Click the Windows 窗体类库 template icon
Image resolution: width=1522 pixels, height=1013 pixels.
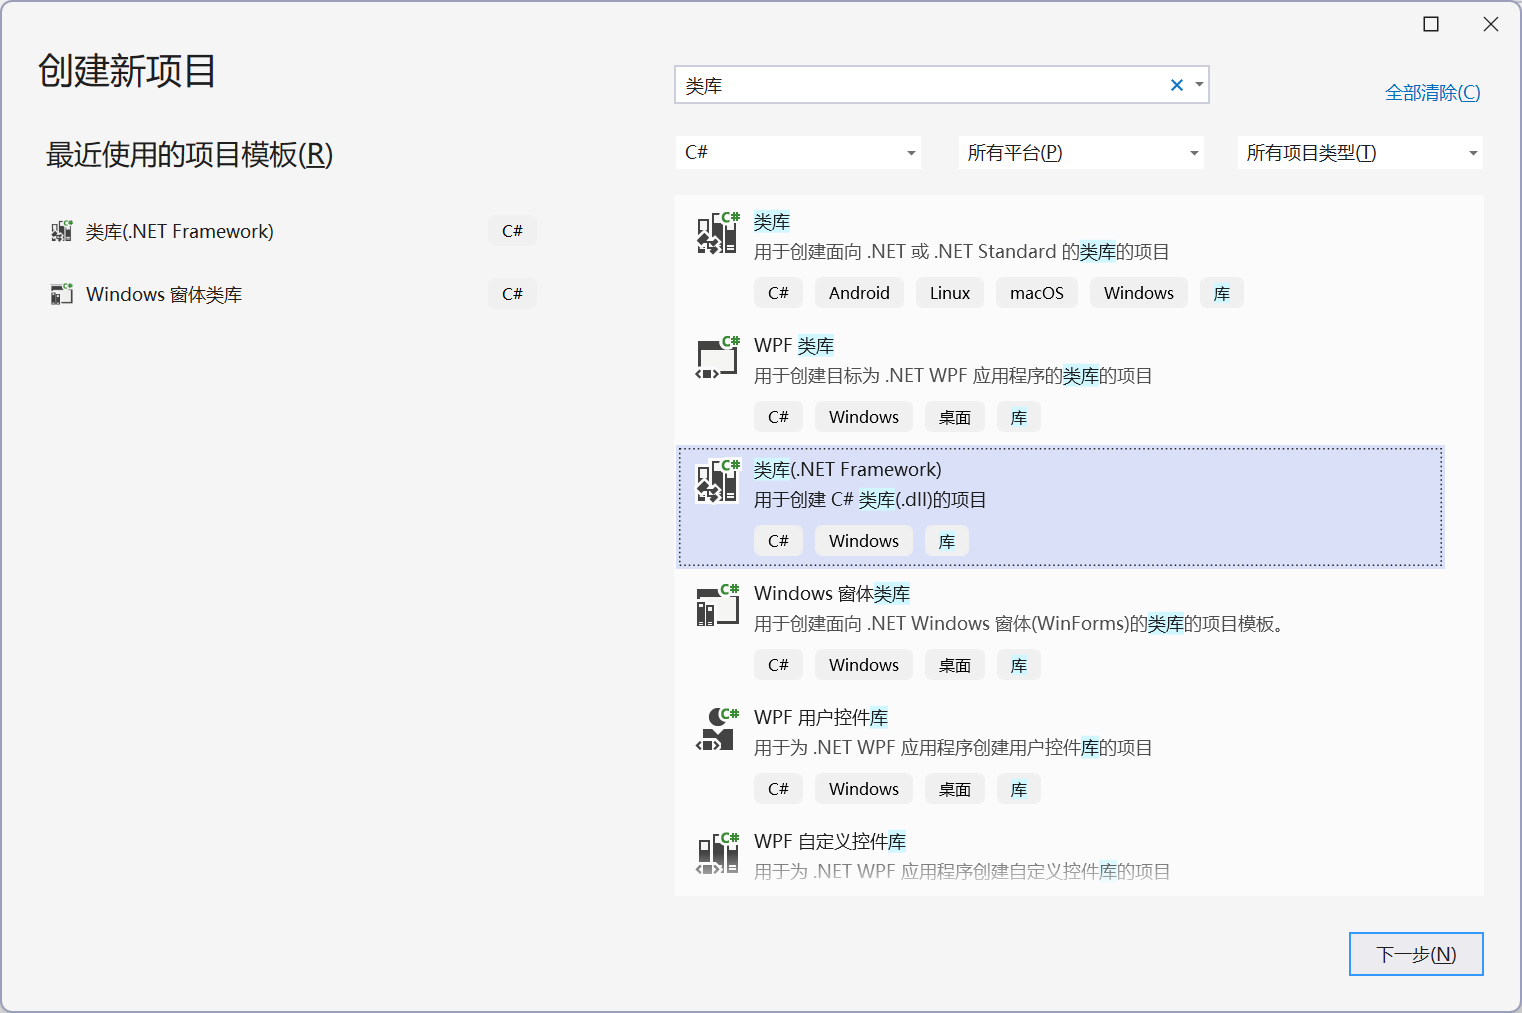716,606
